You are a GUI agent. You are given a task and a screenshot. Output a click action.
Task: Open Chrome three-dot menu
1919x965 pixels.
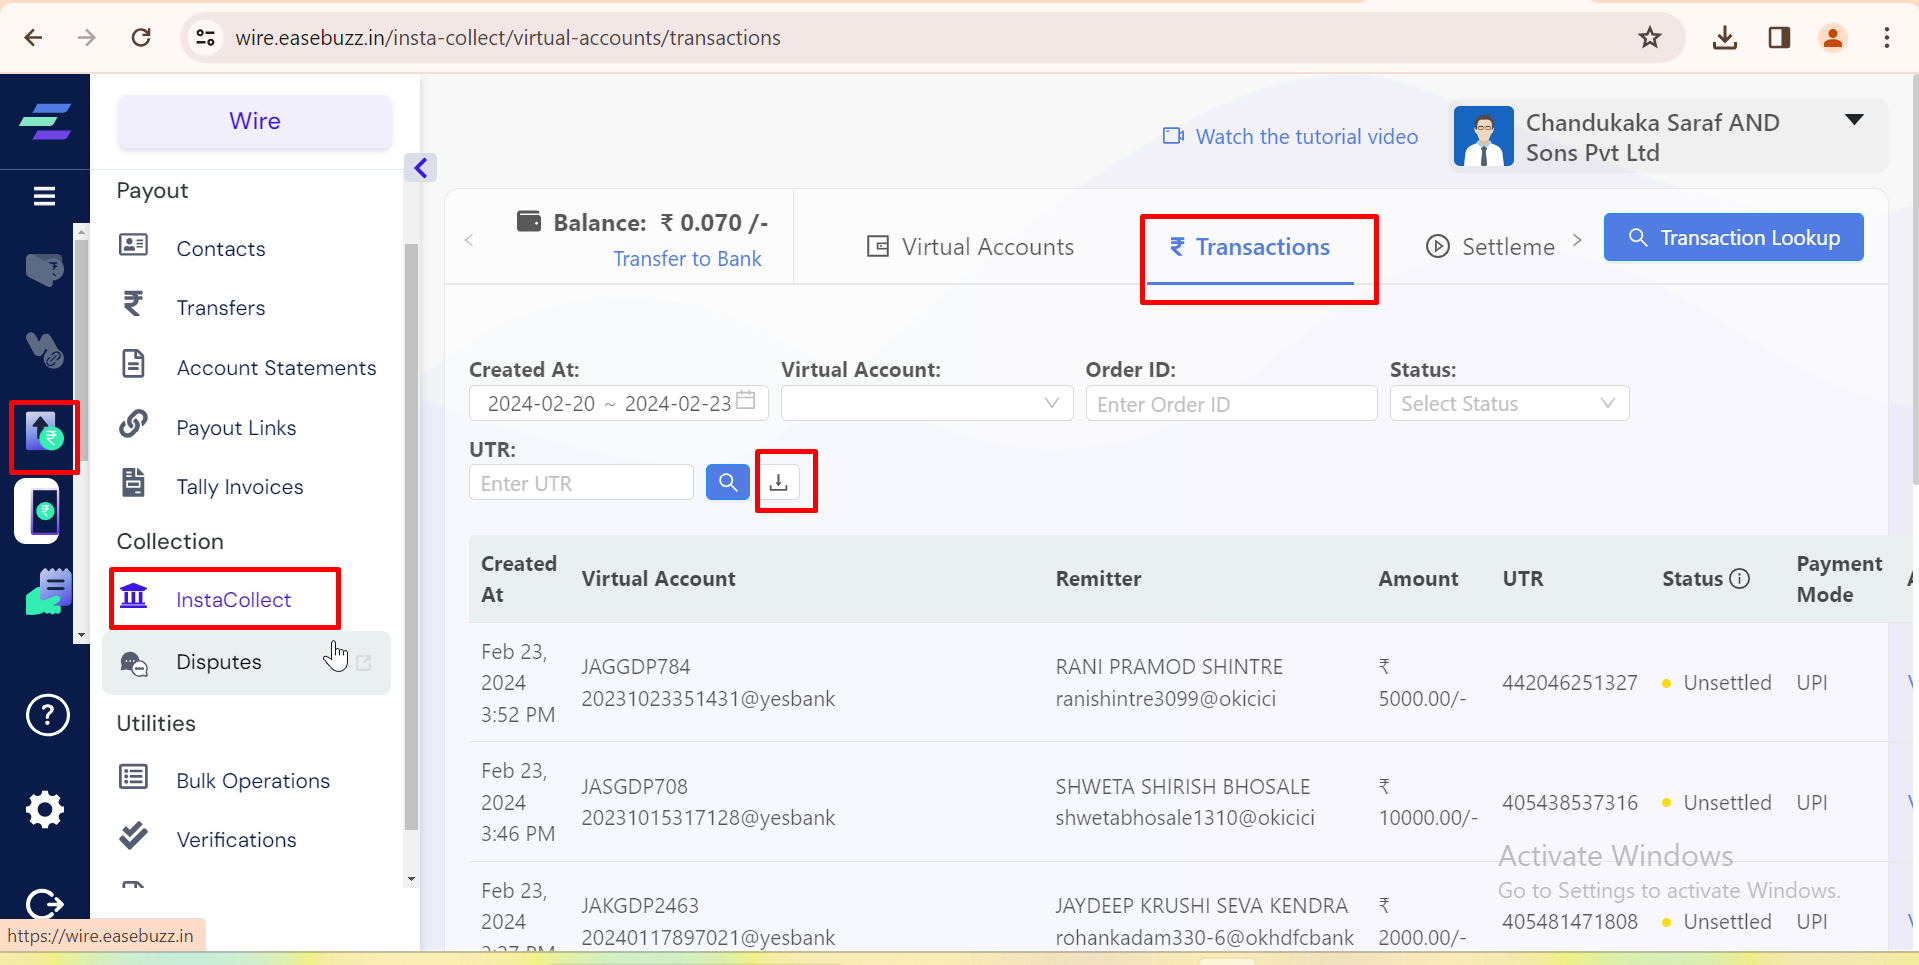1887,38
